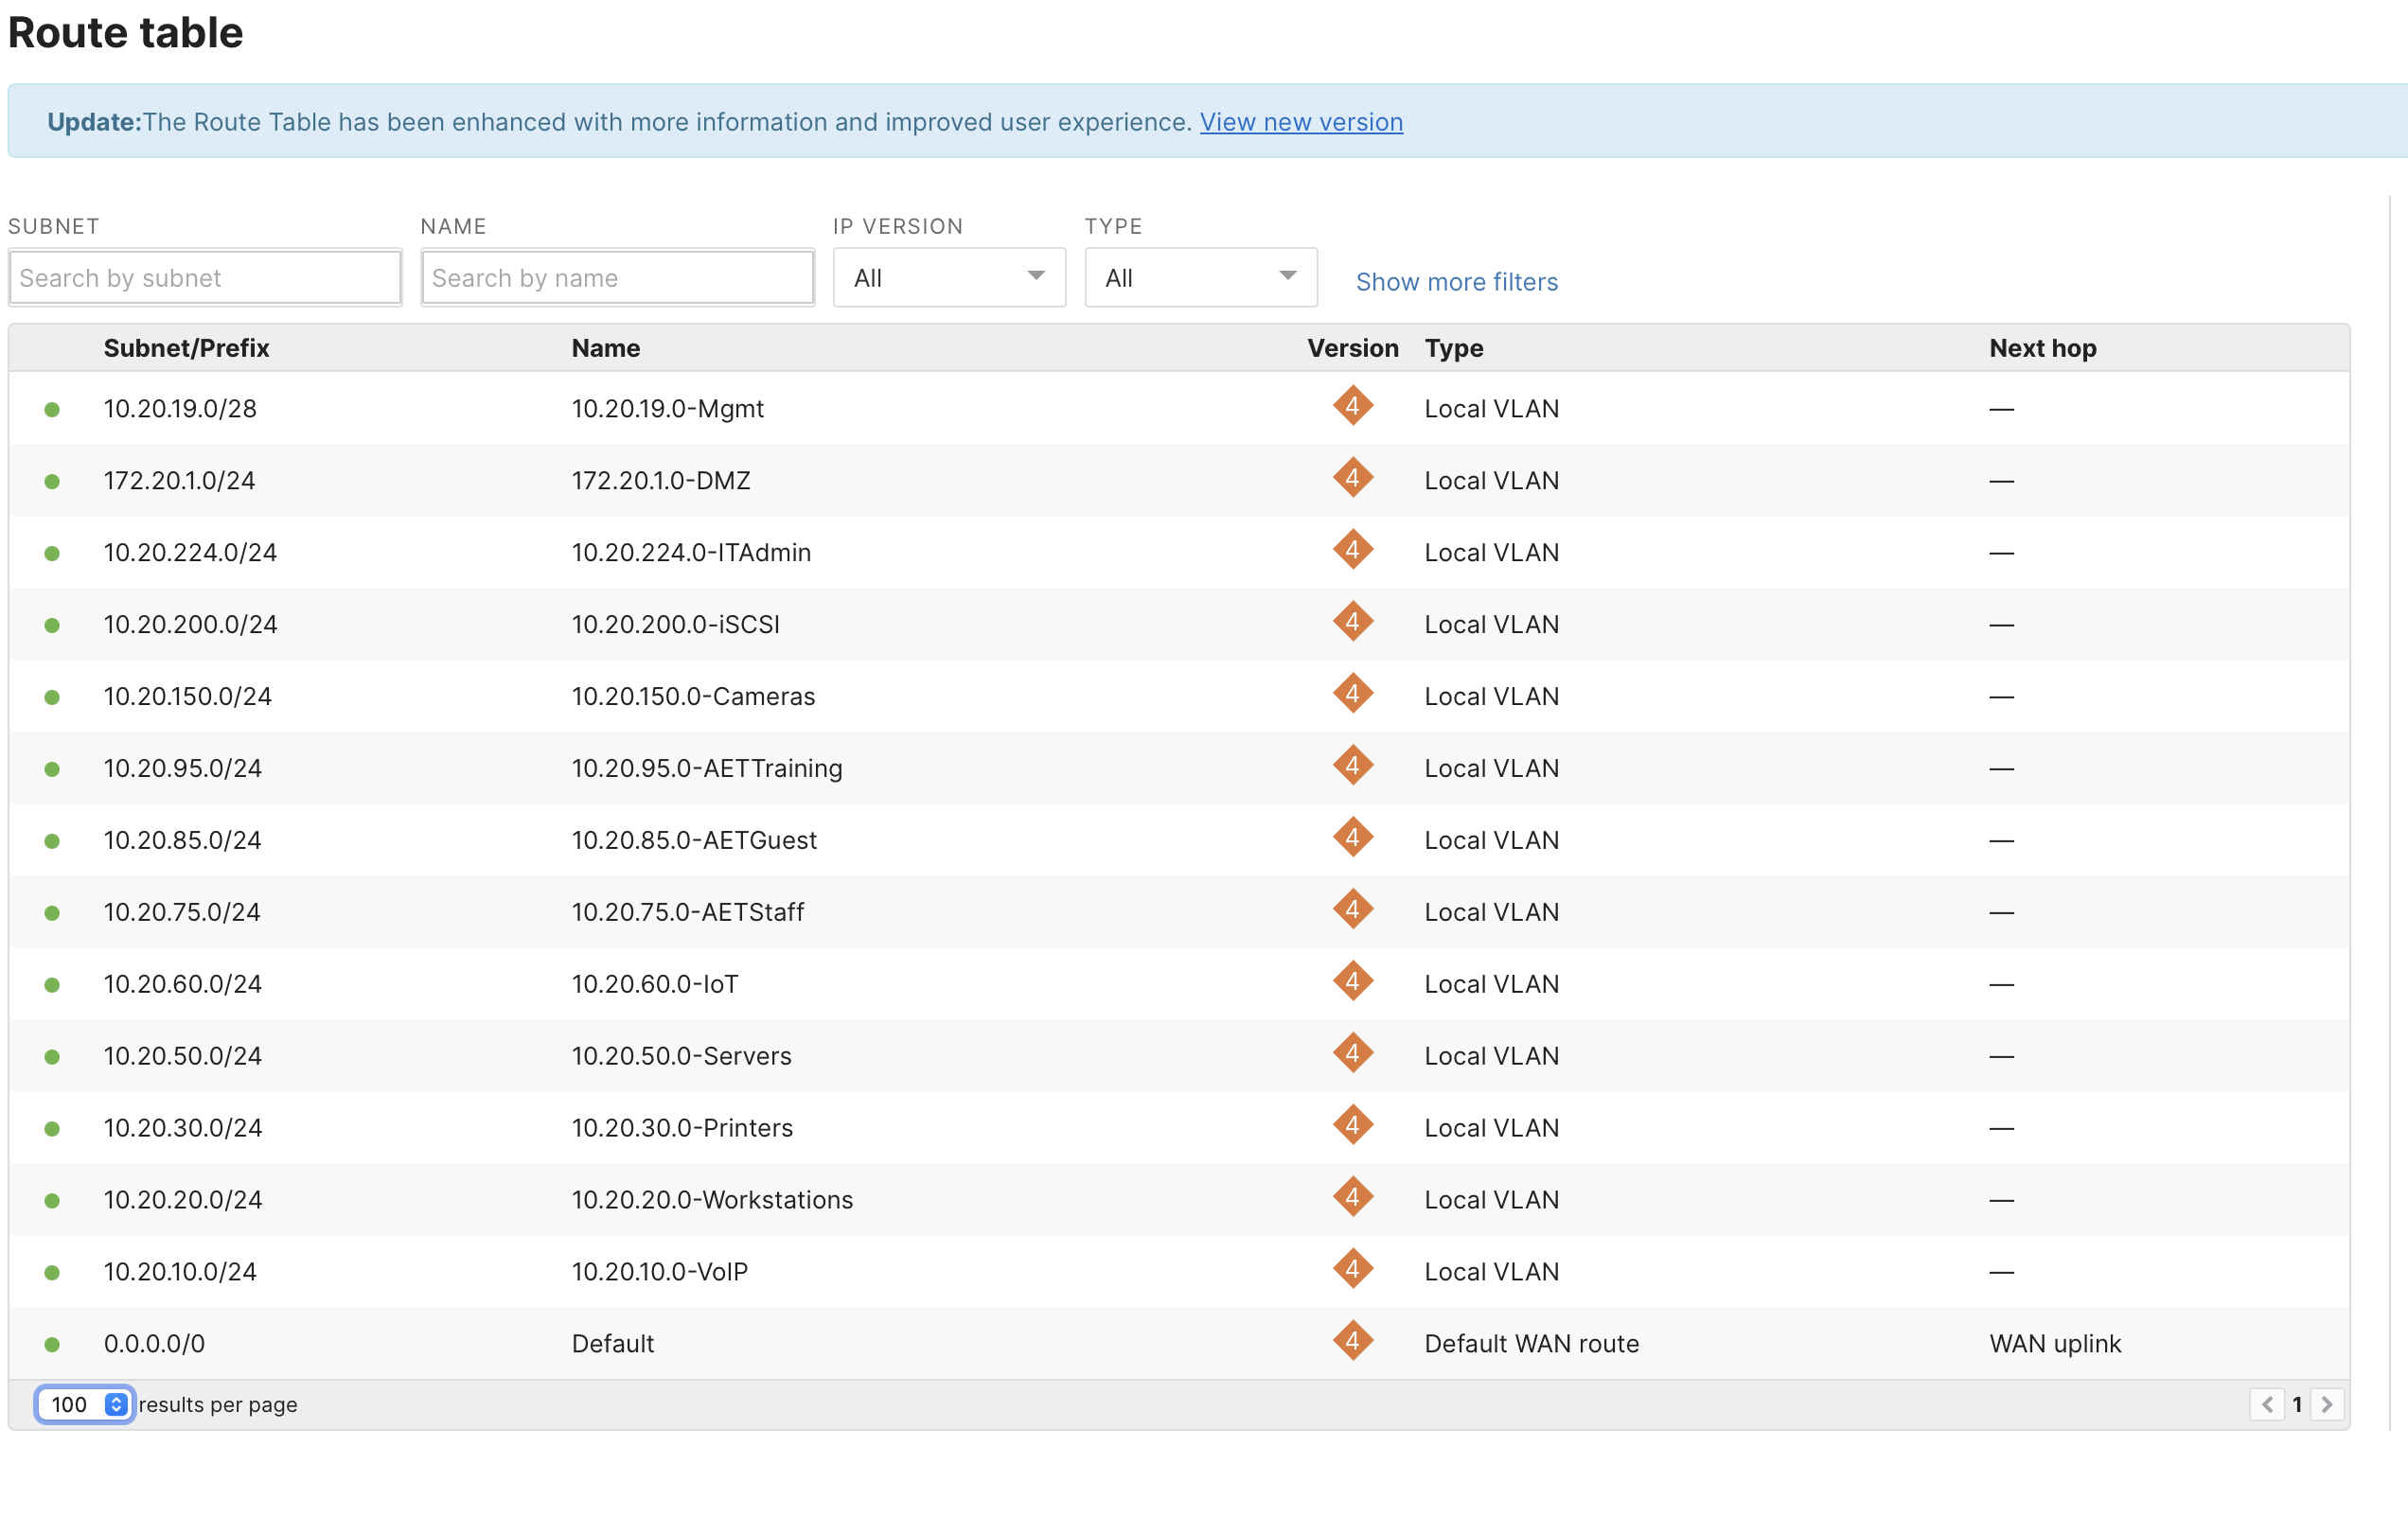Click the results per page stepper control
The height and width of the screenshot is (1535, 2408).
[115, 1404]
